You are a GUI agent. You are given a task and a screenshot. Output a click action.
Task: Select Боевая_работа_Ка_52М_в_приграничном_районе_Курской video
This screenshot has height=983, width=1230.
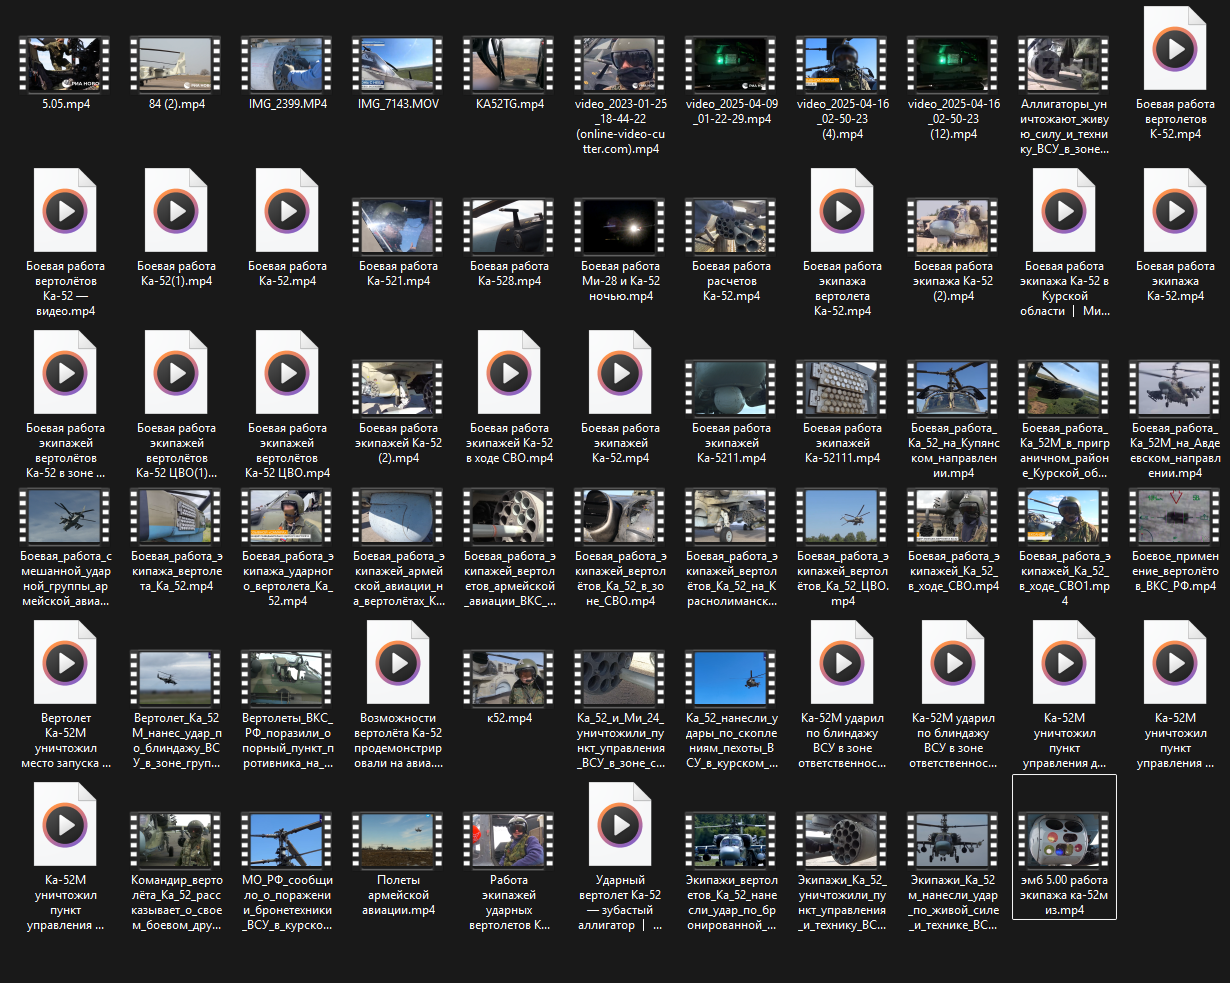pyautogui.click(x=1064, y=389)
